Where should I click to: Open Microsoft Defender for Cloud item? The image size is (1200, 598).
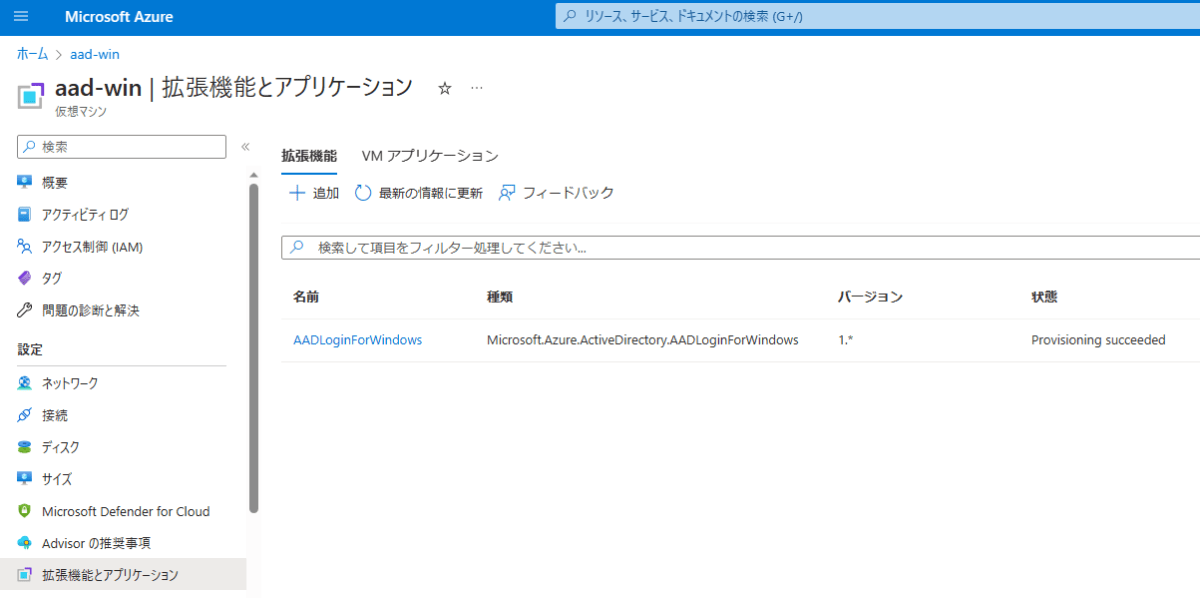(x=126, y=511)
